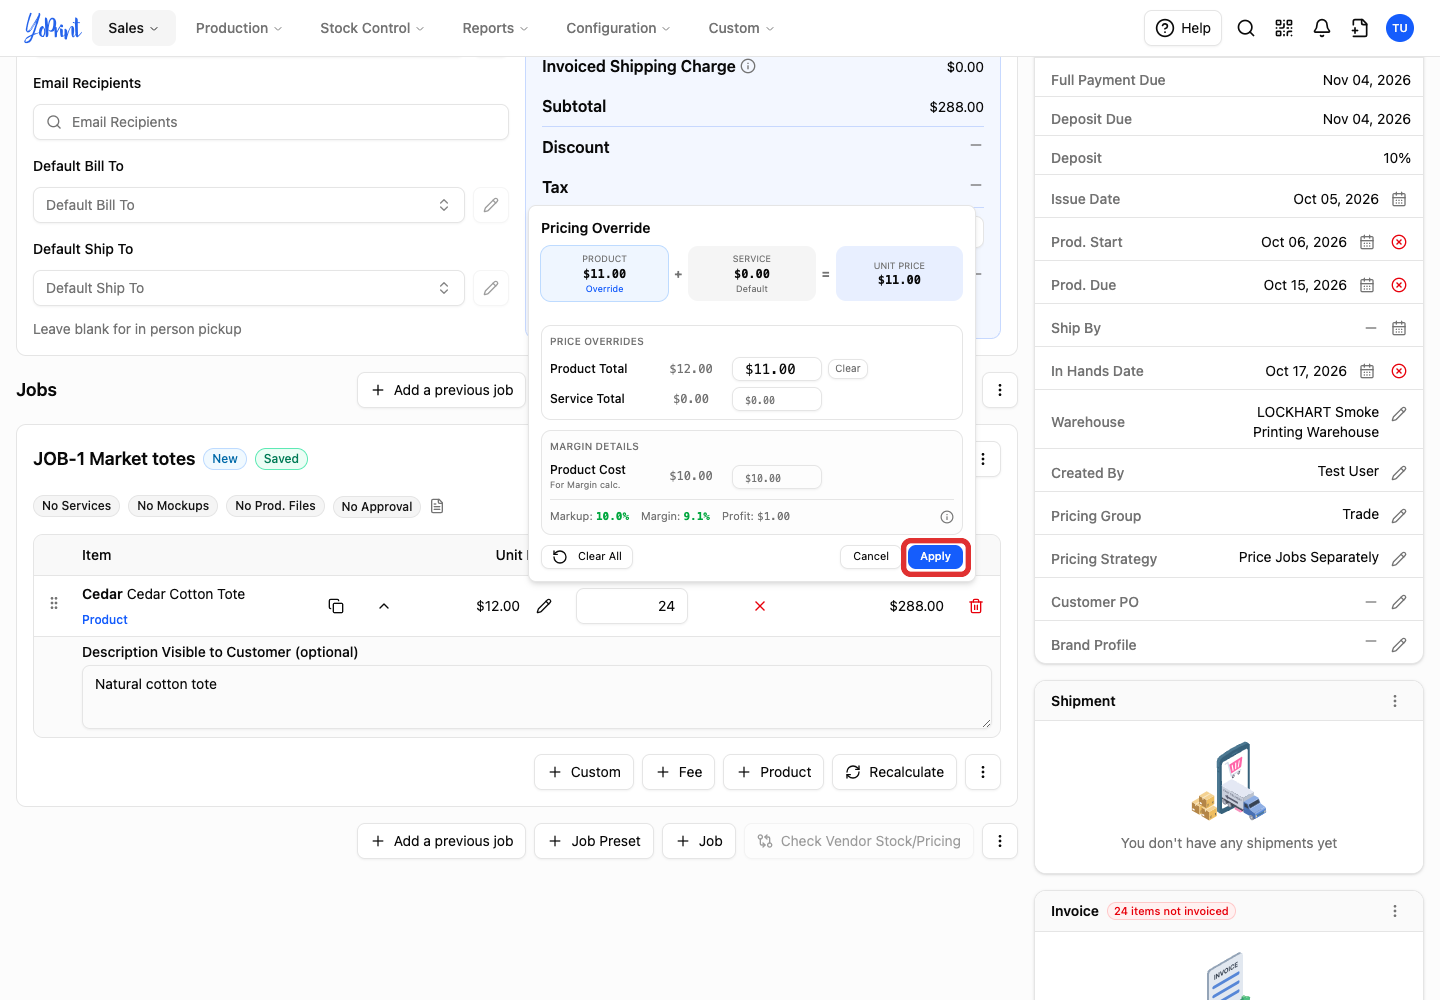The height and width of the screenshot is (1000, 1440).
Task: Duplicate the Cedar Cotton Tote item
Action: pos(336,606)
